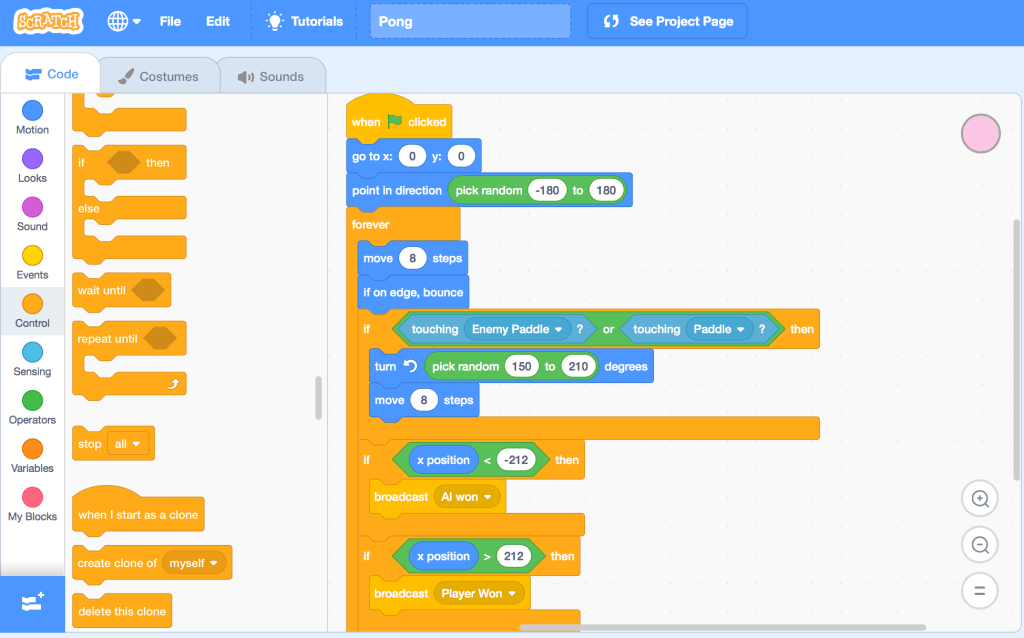Viewport: 1024px width, 638px height.
Task: Choose the Variables block category
Action: click(32, 449)
